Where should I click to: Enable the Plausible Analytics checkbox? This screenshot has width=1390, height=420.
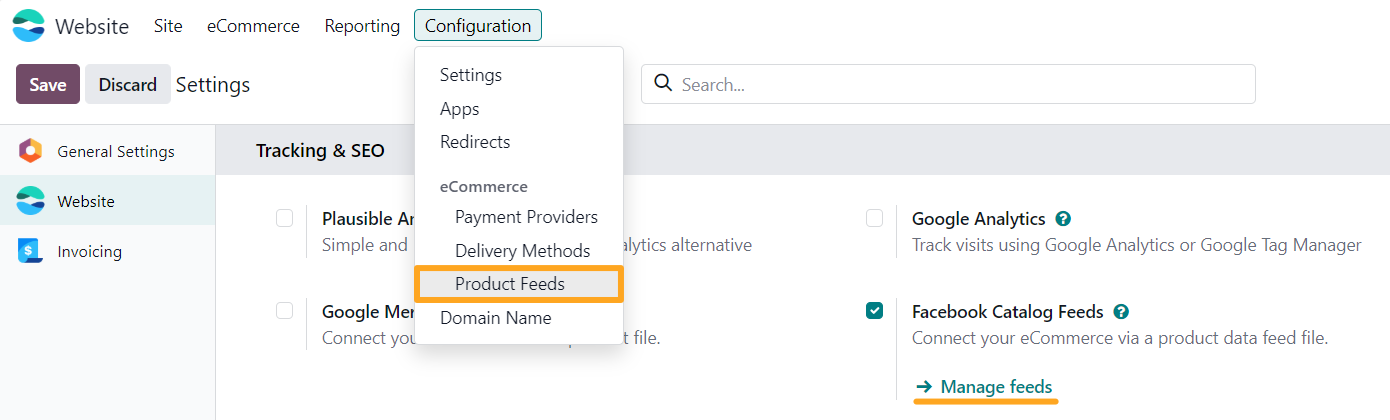284,218
